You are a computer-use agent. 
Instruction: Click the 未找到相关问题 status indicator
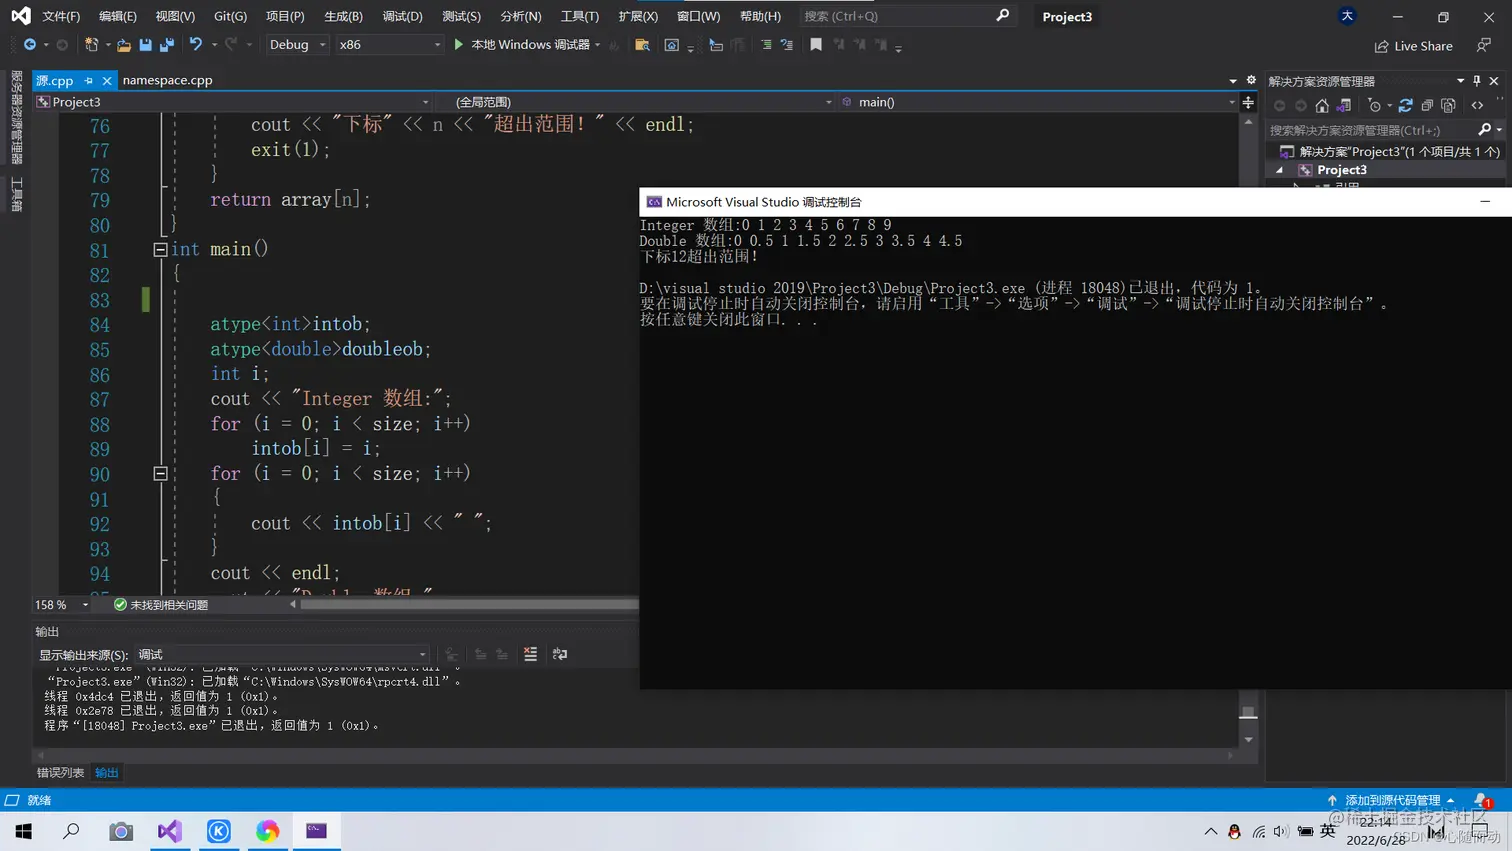pyautogui.click(x=161, y=605)
